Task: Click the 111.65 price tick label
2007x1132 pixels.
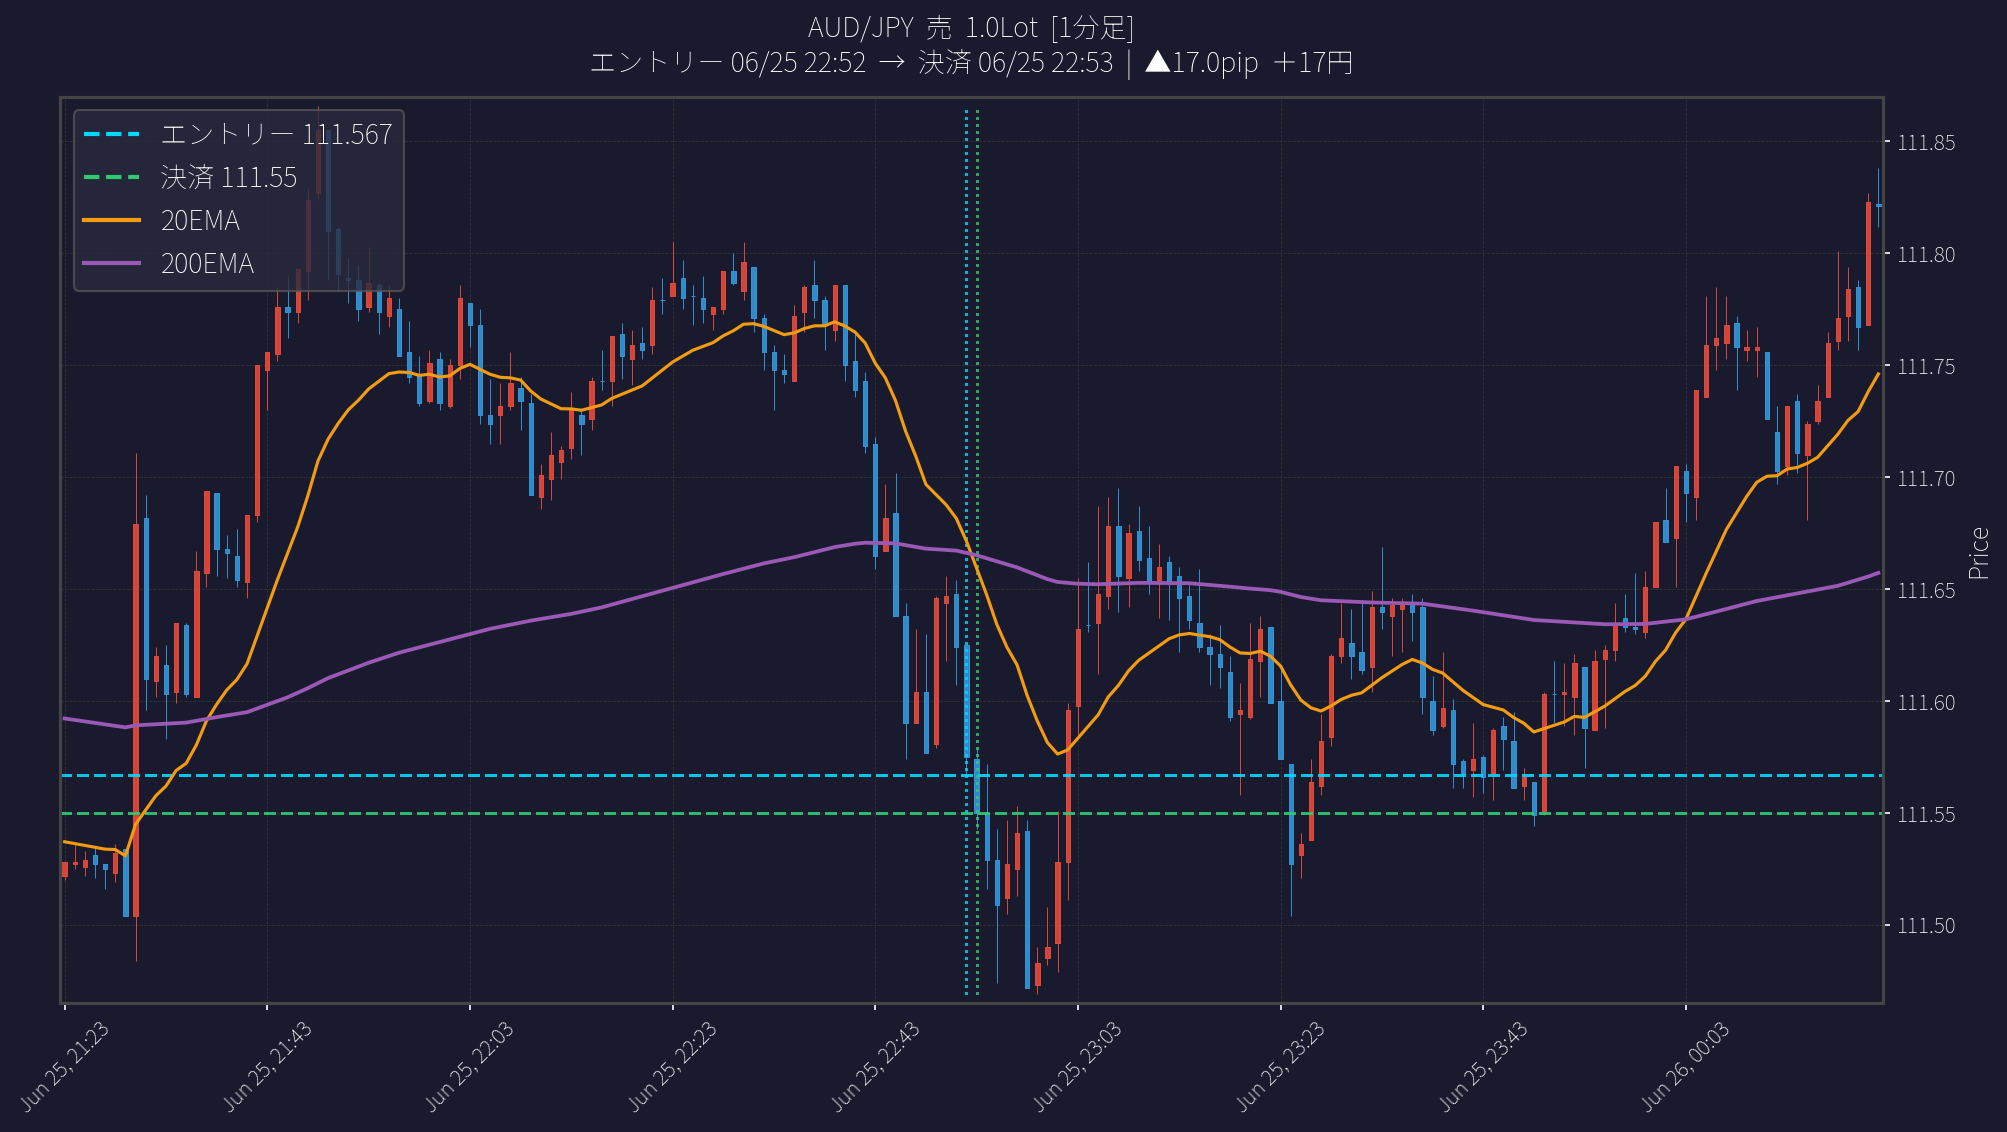Action: pos(1926,591)
